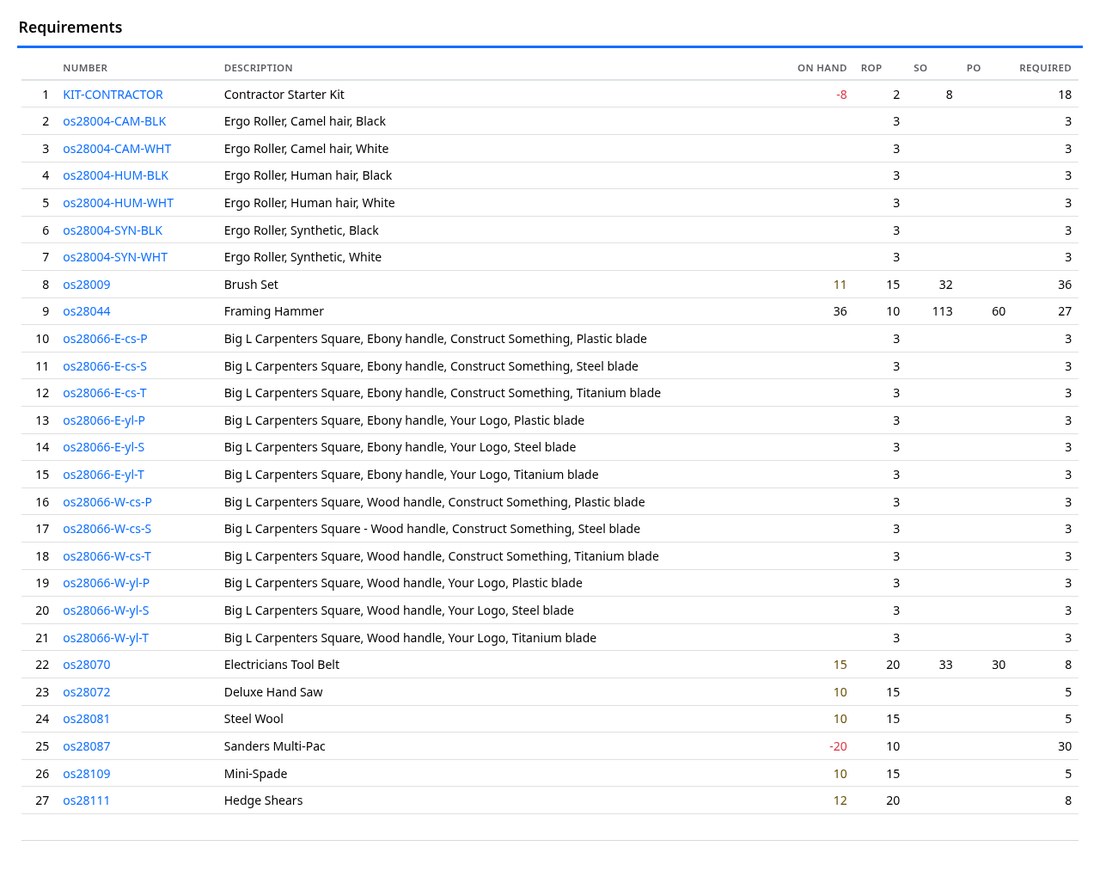Open the os28072 Deluxe Hand Saw link
The height and width of the screenshot is (883, 1100).
click(86, 692)
